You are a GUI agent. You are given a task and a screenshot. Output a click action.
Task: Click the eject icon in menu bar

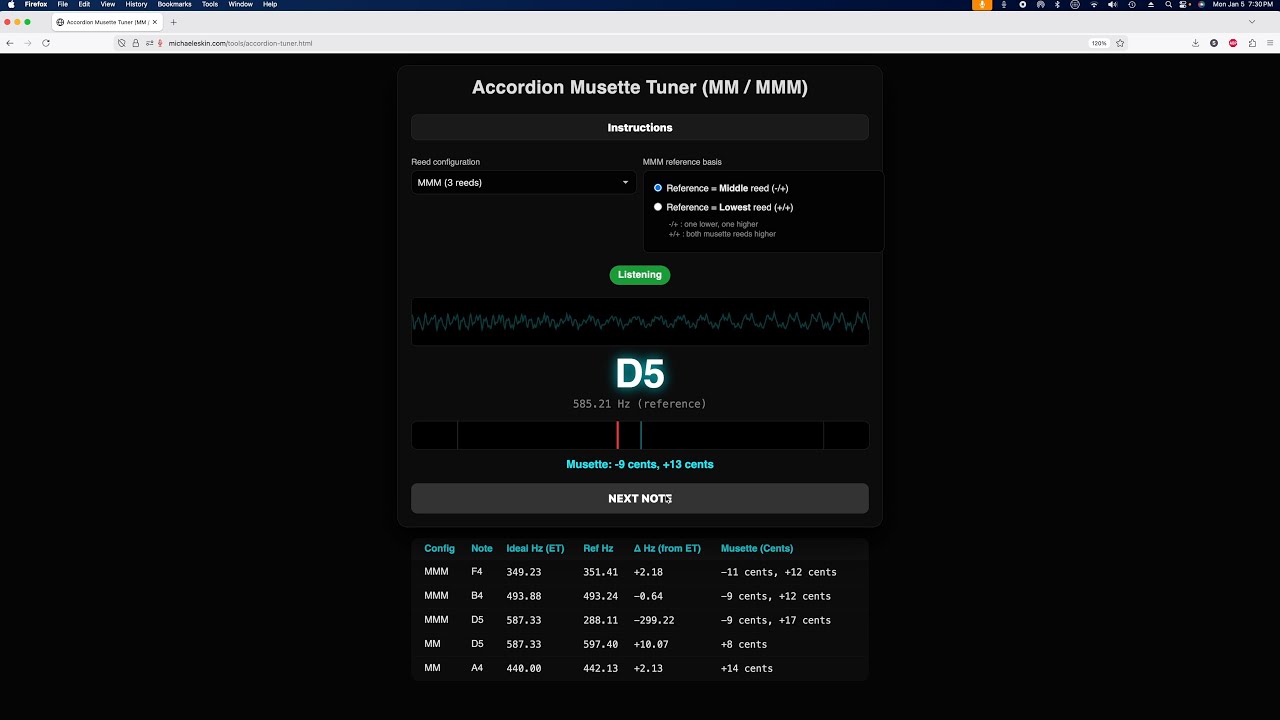tap(1151, 4)
